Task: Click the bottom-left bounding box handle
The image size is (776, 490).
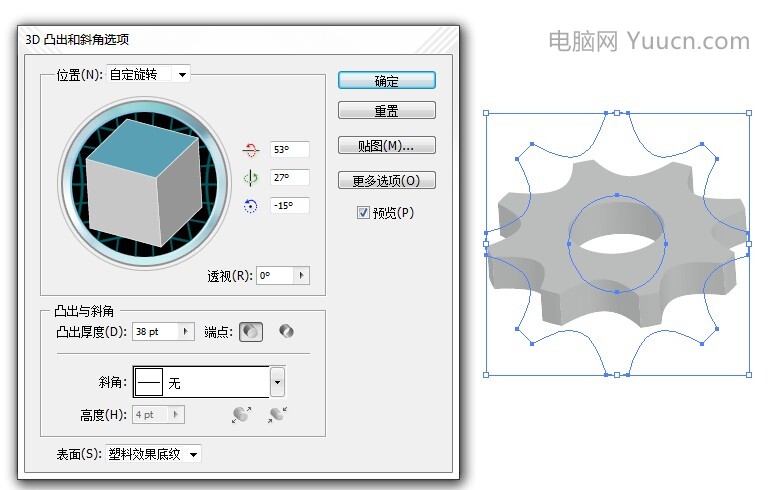Action: point(486,375)
